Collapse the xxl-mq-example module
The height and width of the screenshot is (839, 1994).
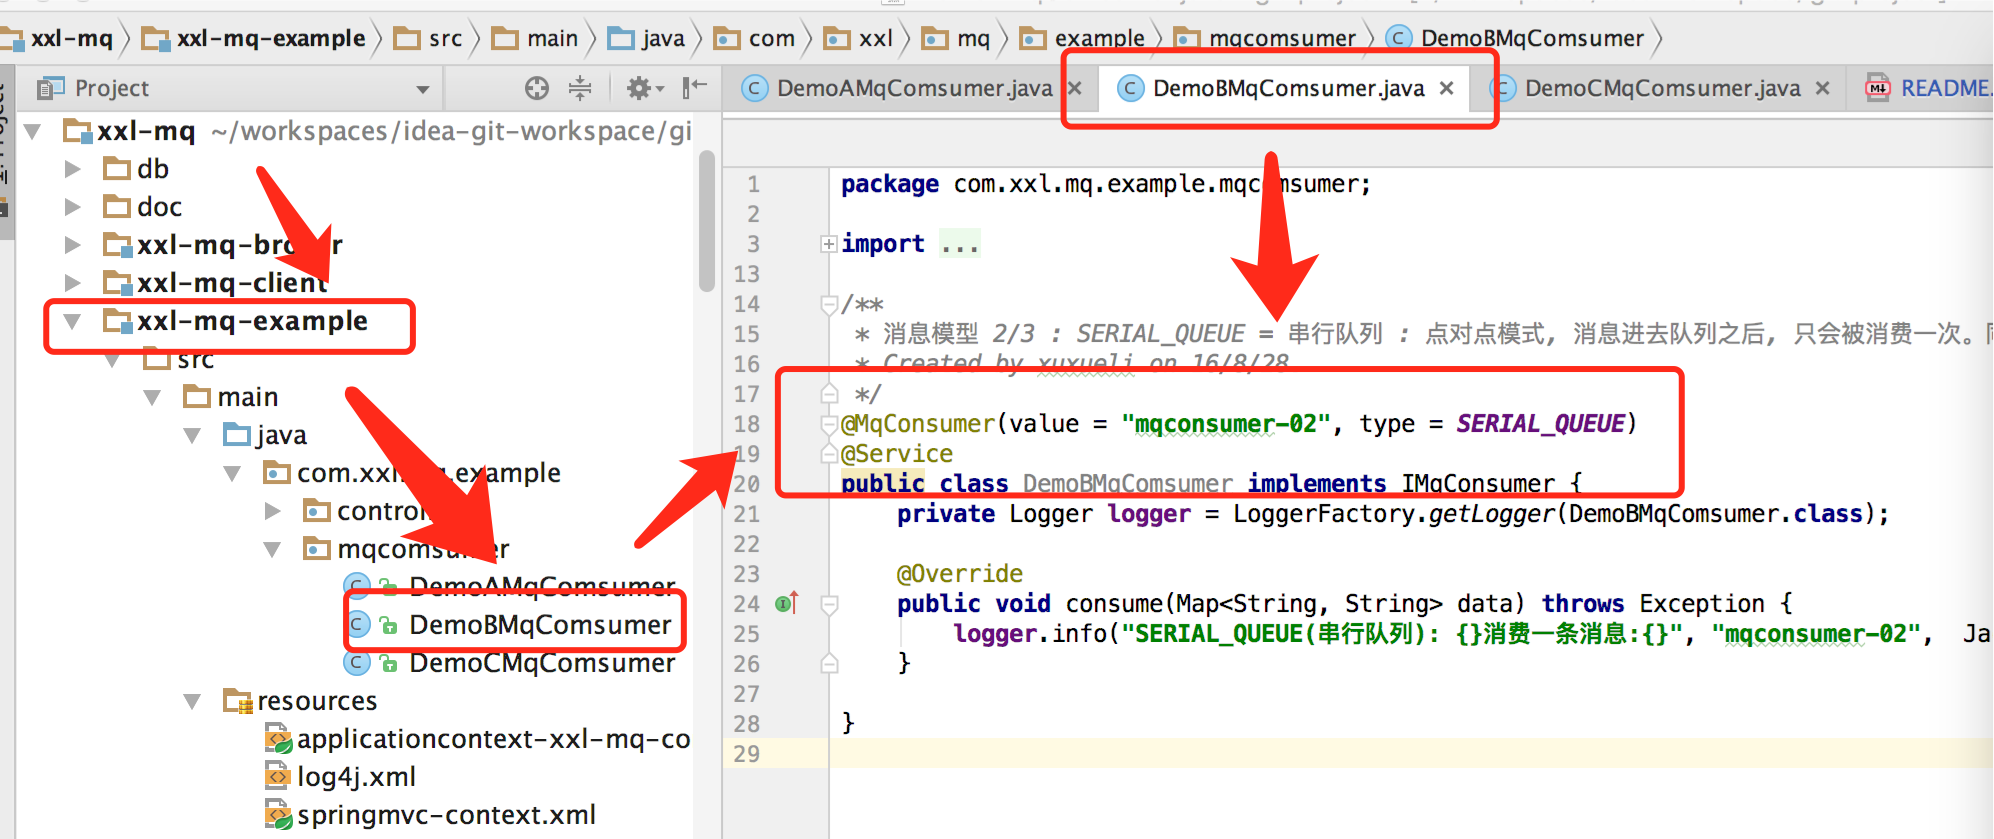click(72, 321)
